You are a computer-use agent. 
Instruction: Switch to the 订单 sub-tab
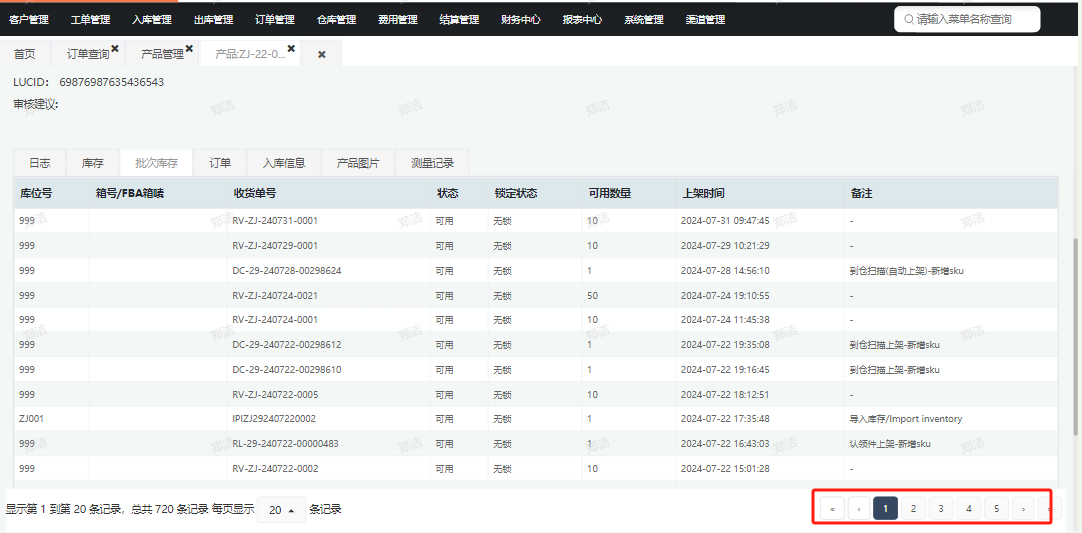(x=220, y=164)
